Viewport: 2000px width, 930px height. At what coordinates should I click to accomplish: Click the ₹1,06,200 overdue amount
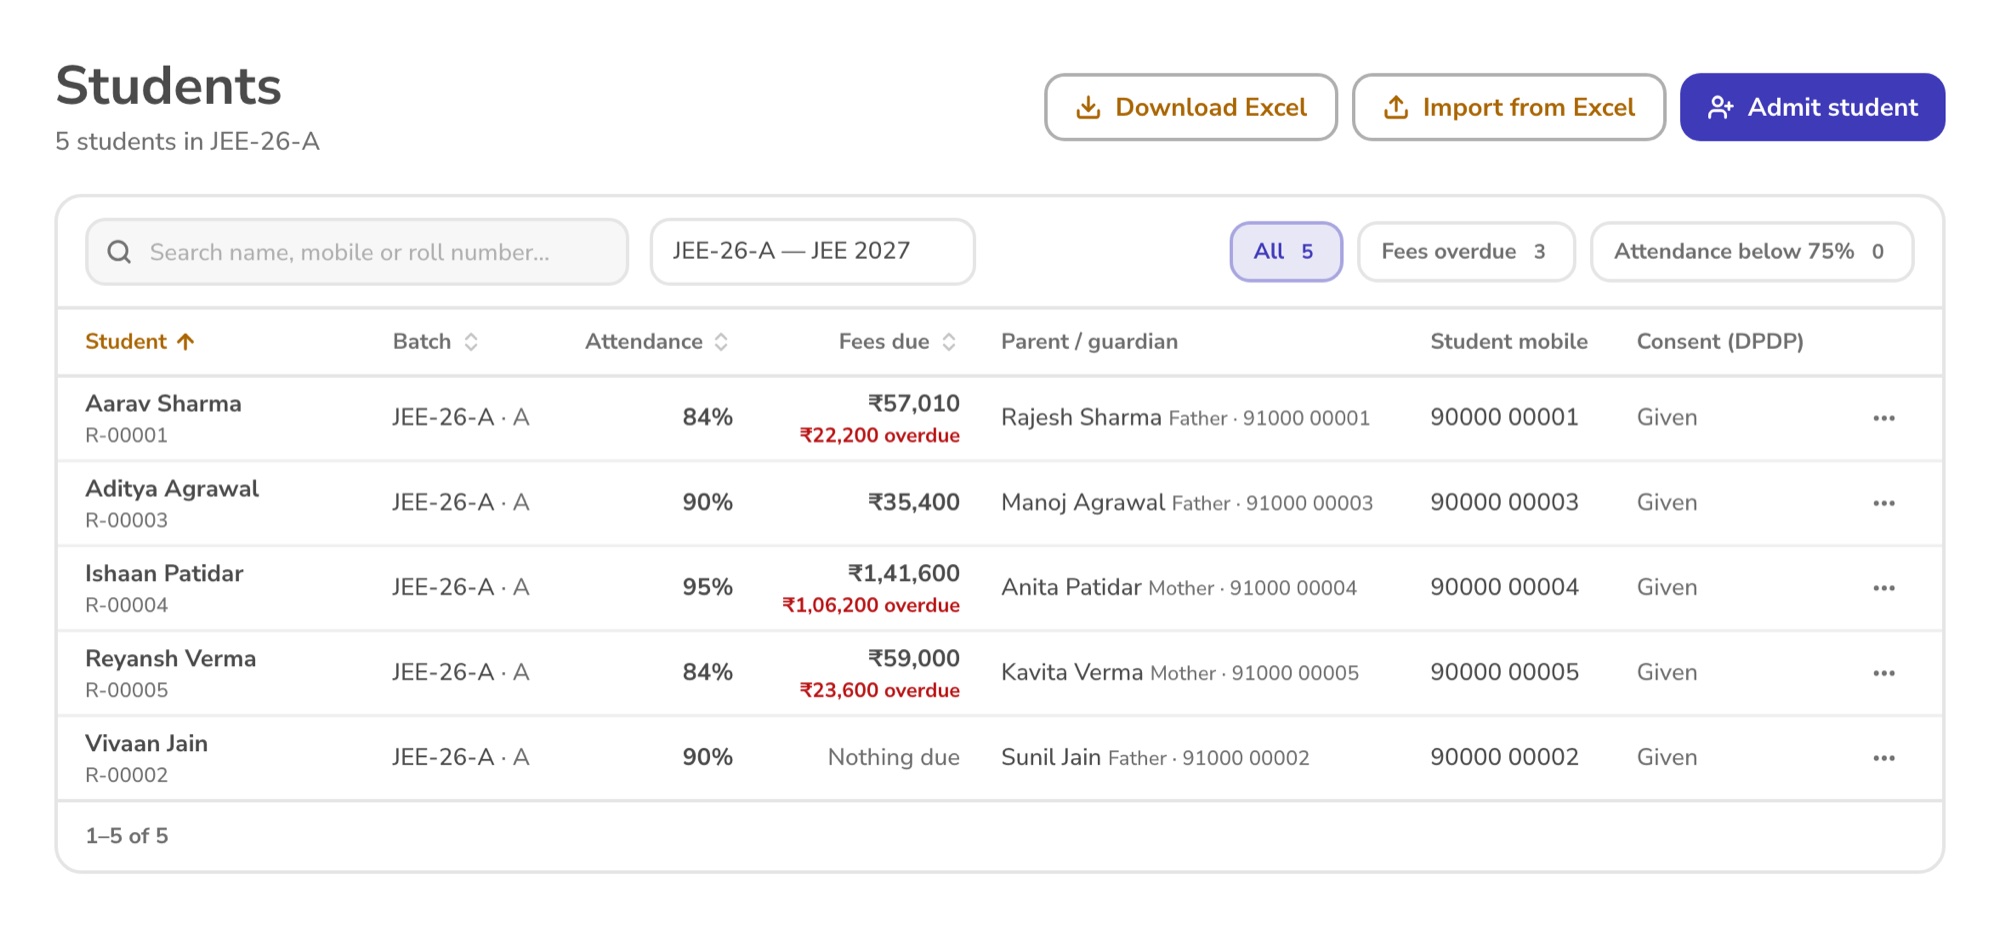coord(870,605)
